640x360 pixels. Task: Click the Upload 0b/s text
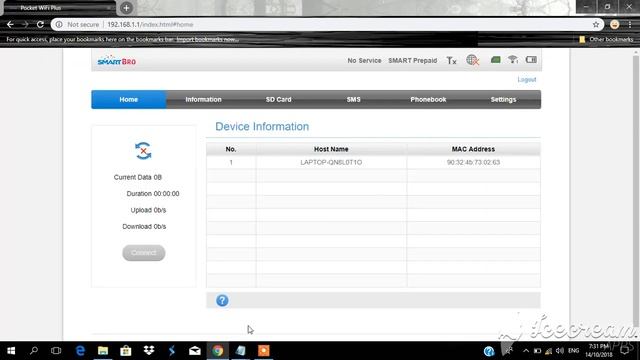pos(148,210)
